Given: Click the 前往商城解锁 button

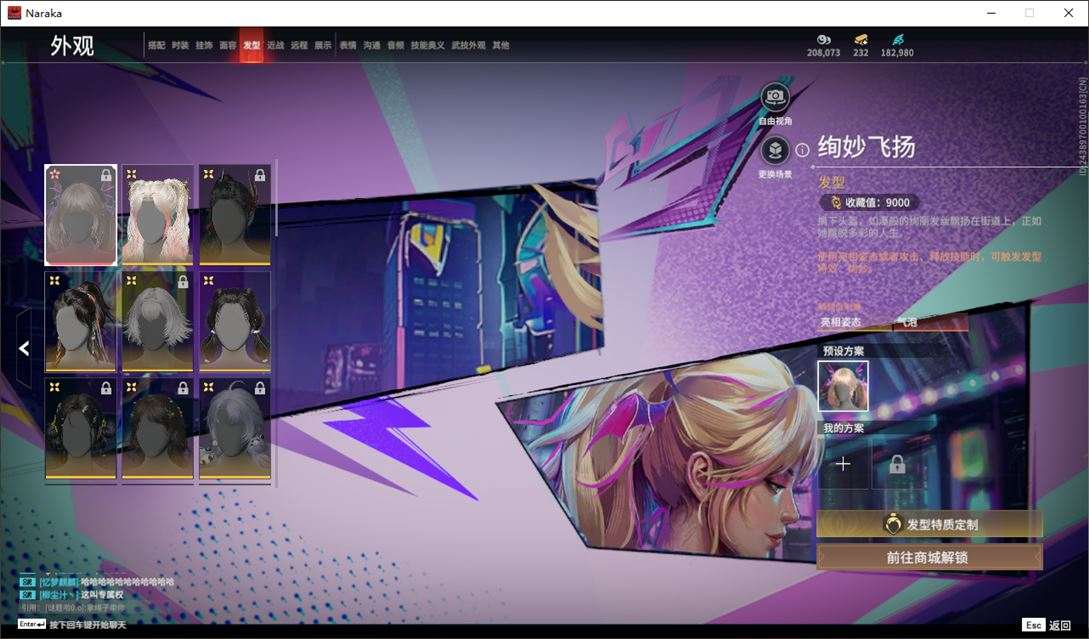Looking at the screenshot, I should (x=929, y=557).
